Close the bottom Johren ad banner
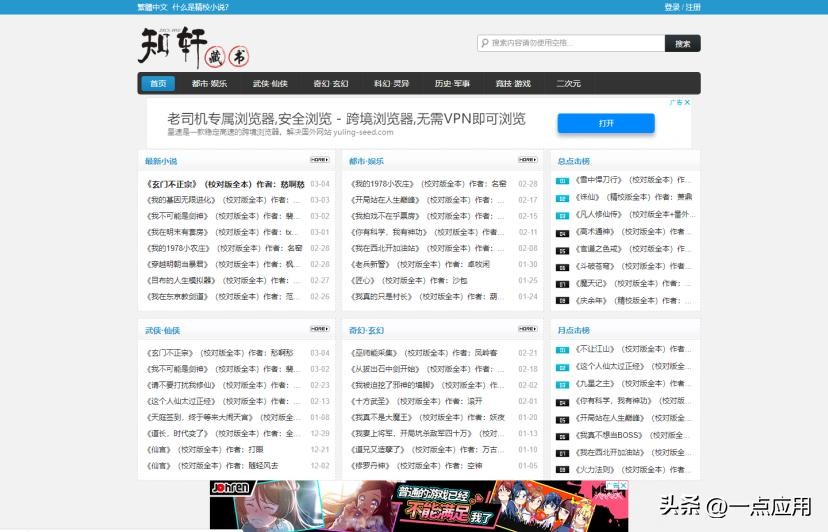Viewport: 828px width, 532px height. coord(622,486)
